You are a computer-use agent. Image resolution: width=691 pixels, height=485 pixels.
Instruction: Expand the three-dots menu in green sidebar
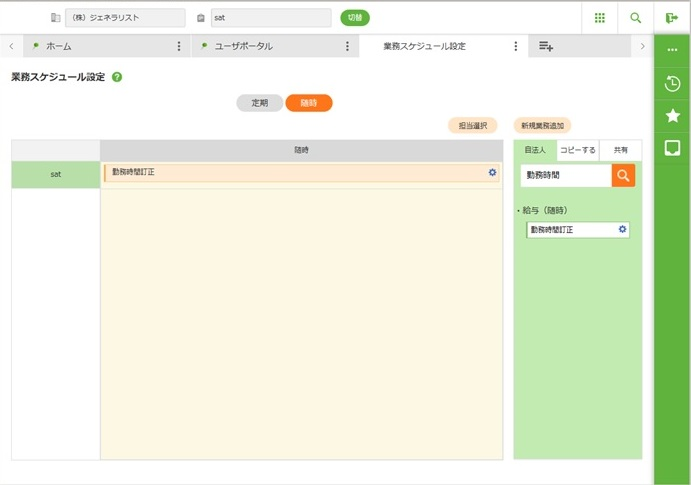[x=672, y=51]
